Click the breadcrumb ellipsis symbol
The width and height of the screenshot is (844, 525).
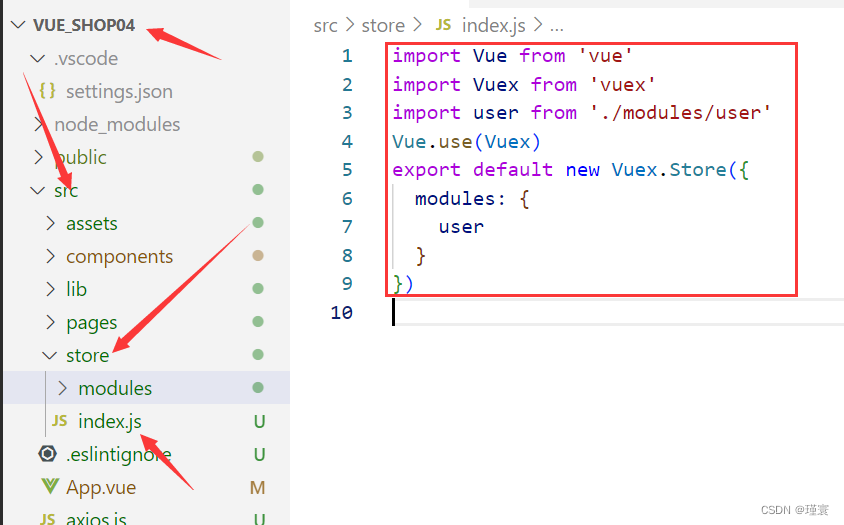coord(557,27)
